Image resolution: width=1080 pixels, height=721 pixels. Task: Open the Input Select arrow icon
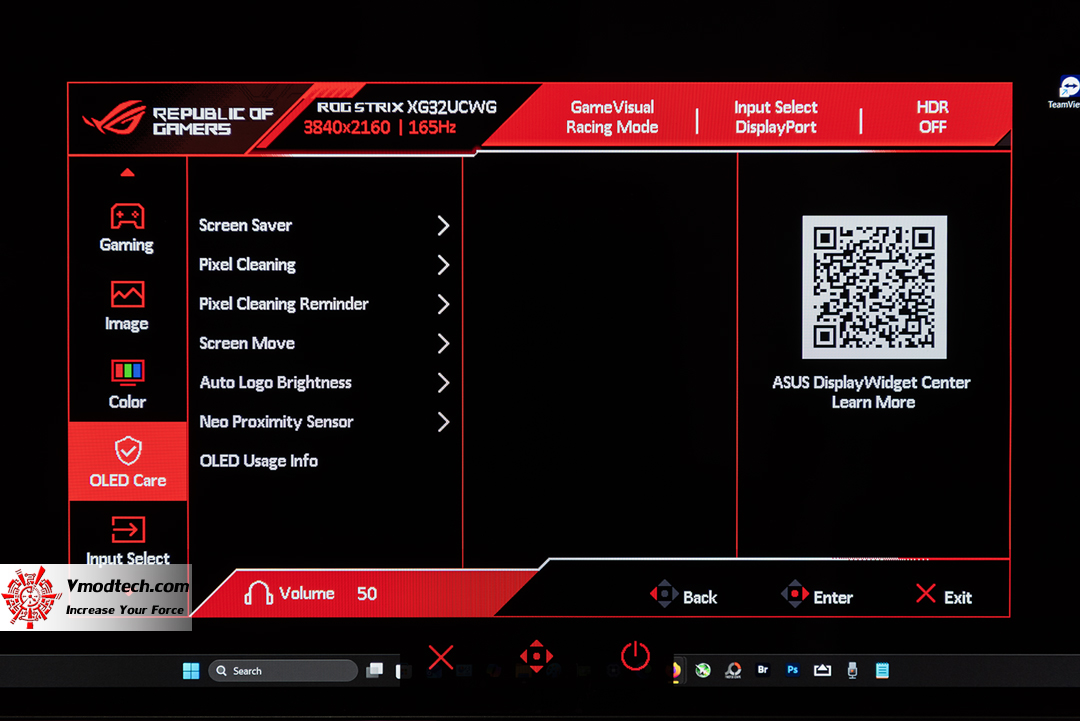click(127, 530)
